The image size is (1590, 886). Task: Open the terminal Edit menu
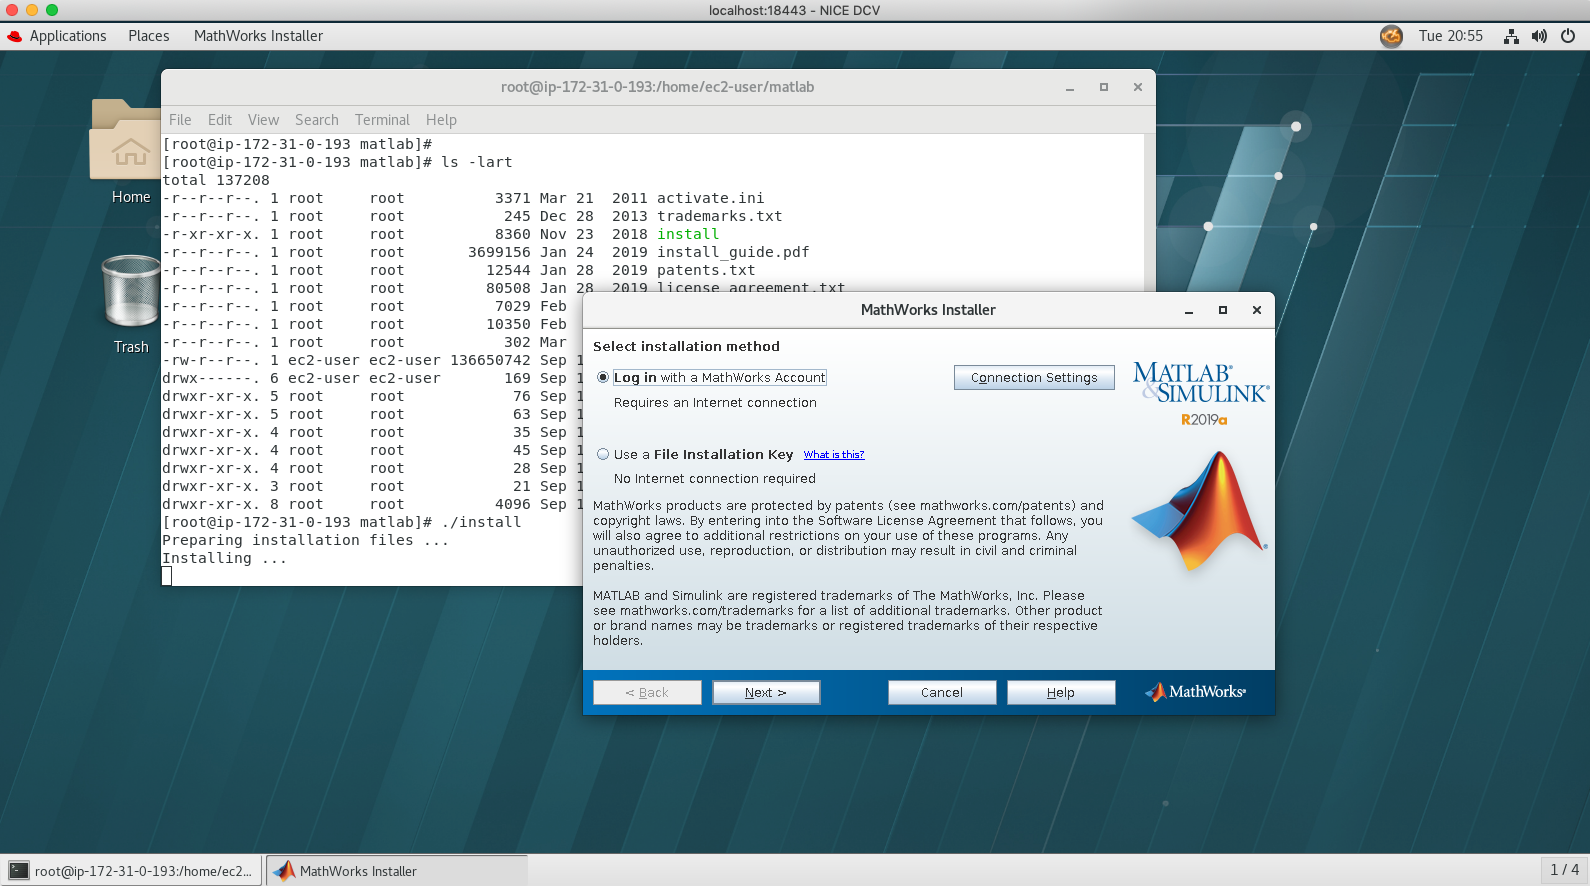[220, 120]
